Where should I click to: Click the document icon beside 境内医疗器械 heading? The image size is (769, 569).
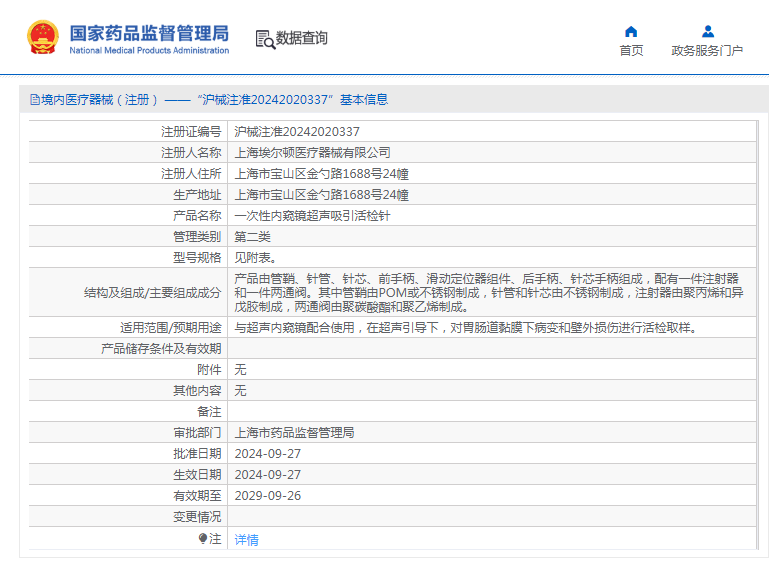tap(34, 100)
